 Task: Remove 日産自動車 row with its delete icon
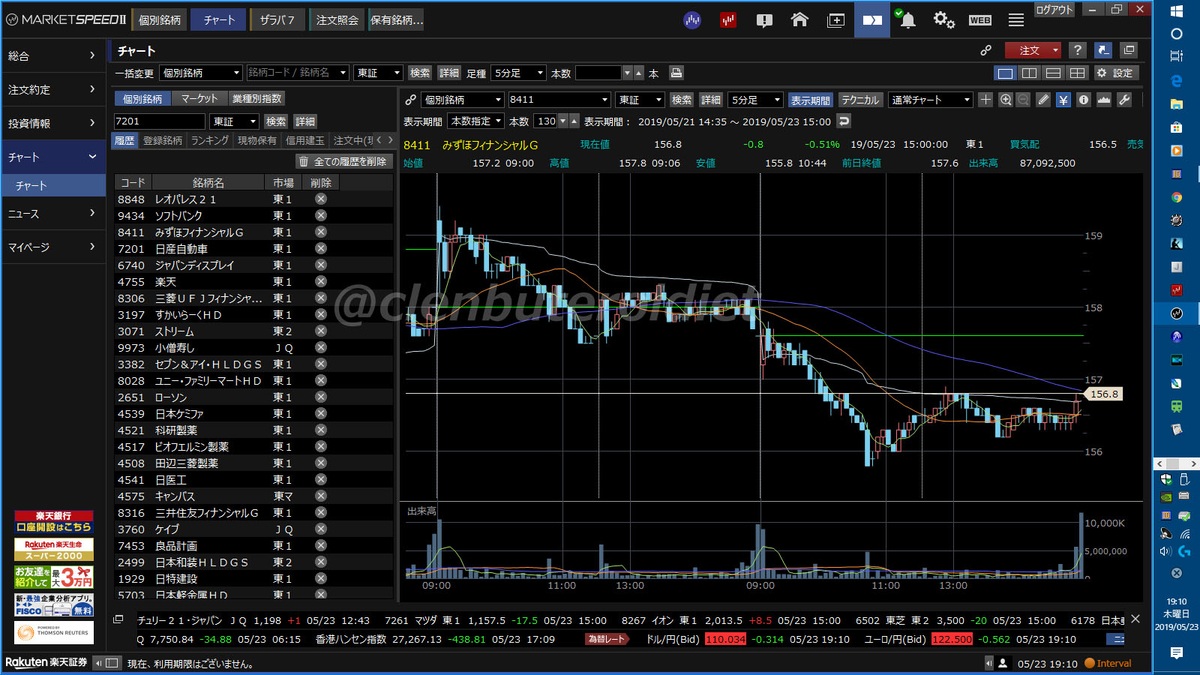tap(321, 248)
